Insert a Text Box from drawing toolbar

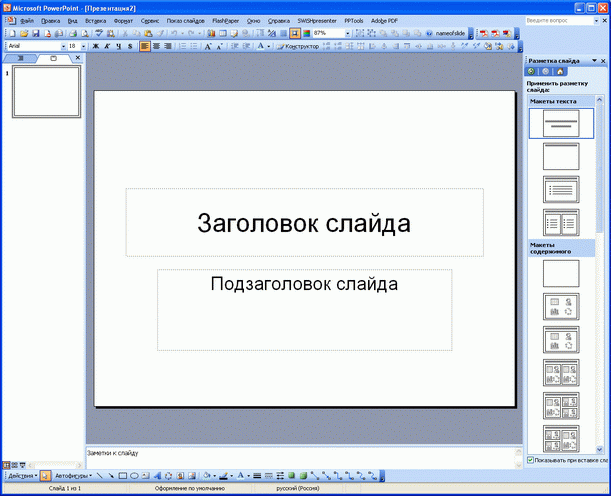click(x=146, y=476)
